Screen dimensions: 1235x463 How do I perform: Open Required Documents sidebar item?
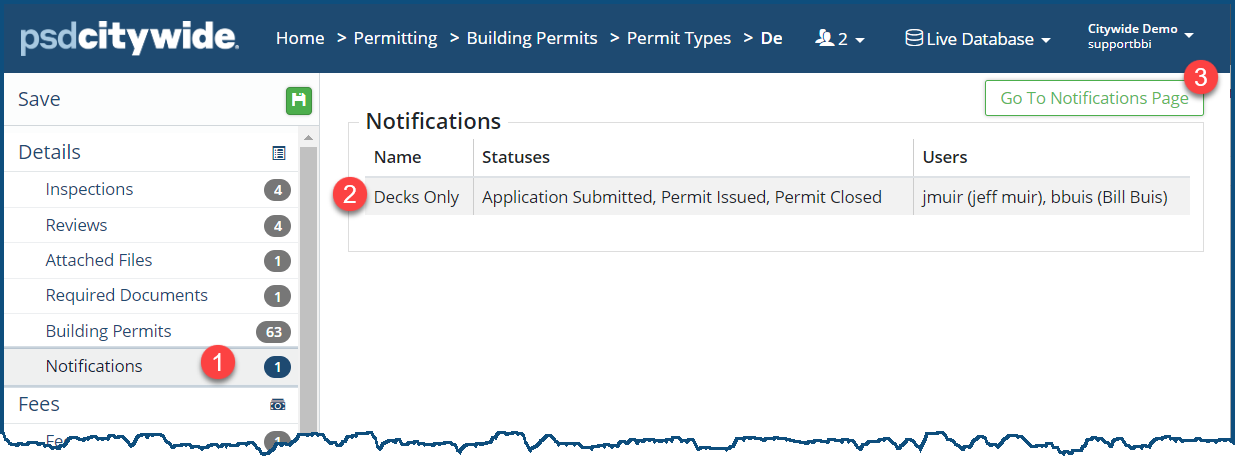[127, 295]
